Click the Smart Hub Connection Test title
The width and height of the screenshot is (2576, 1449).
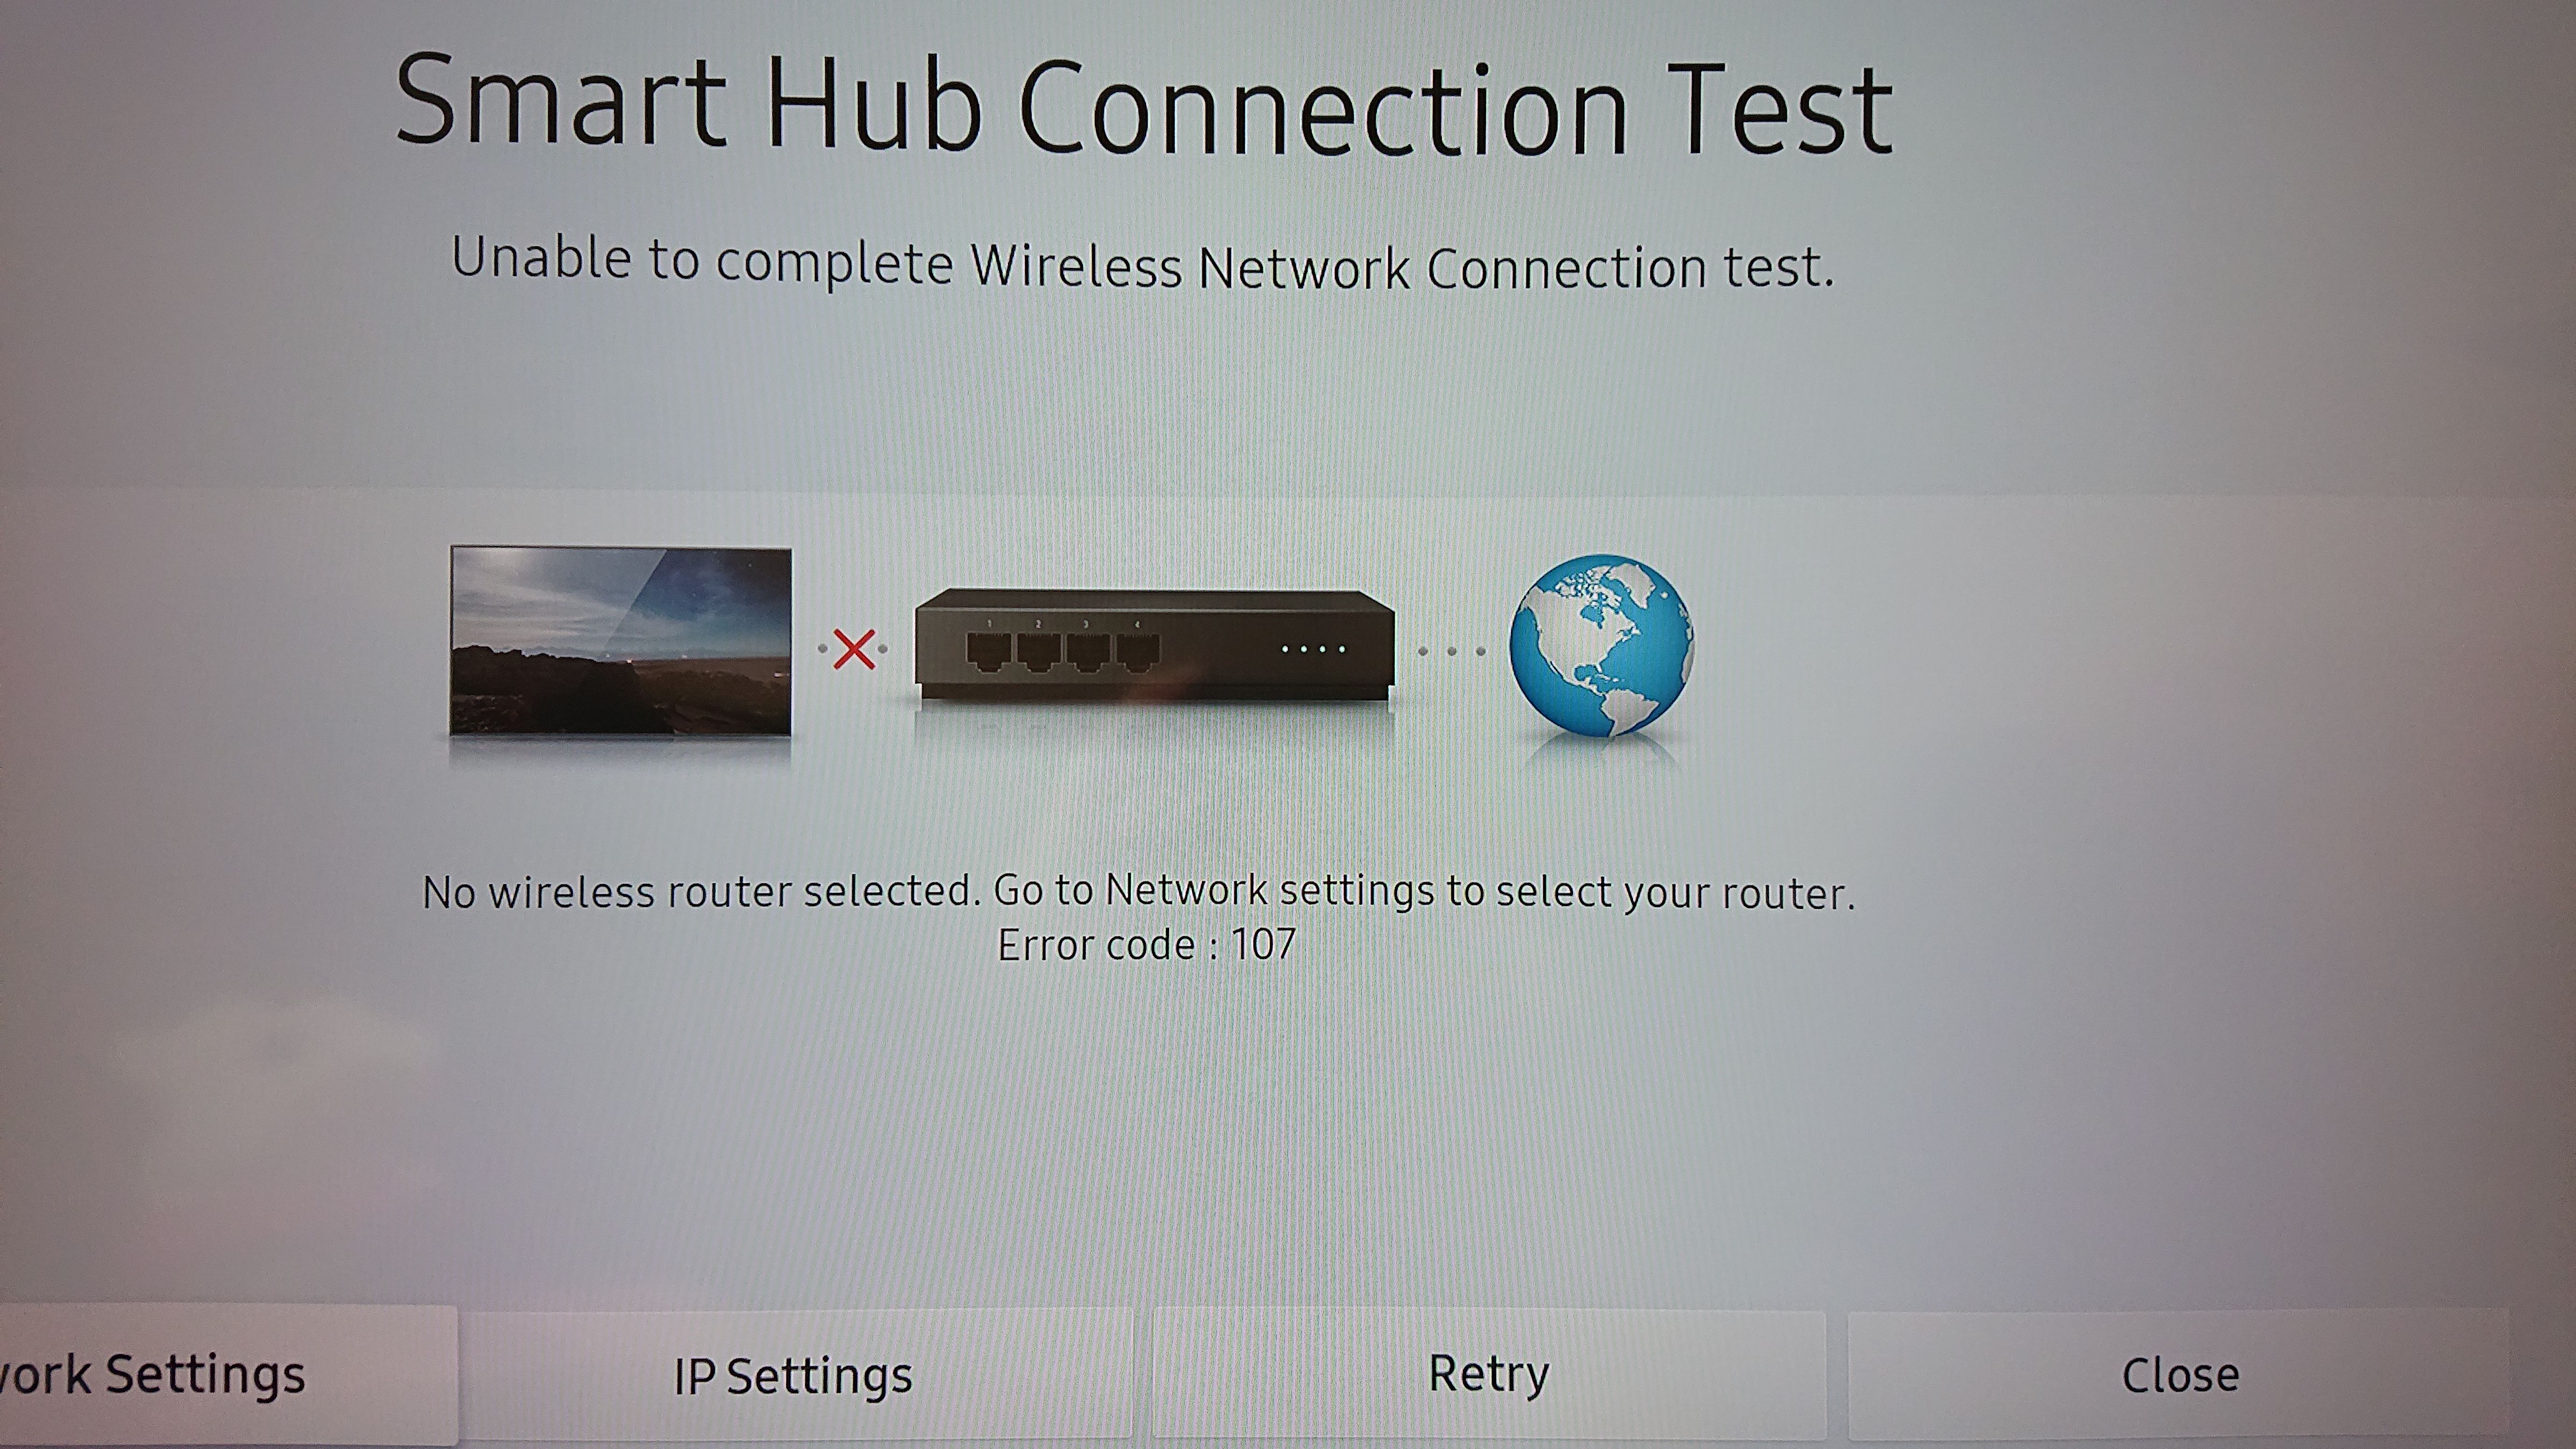pos(1144,106)
